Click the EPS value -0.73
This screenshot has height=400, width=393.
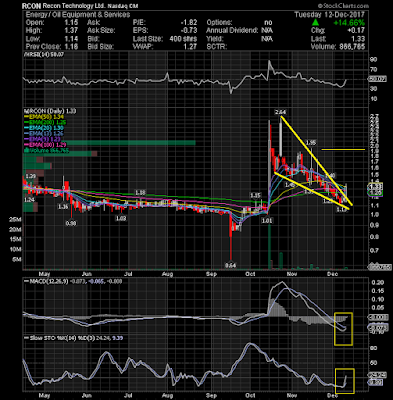[189, 30]
